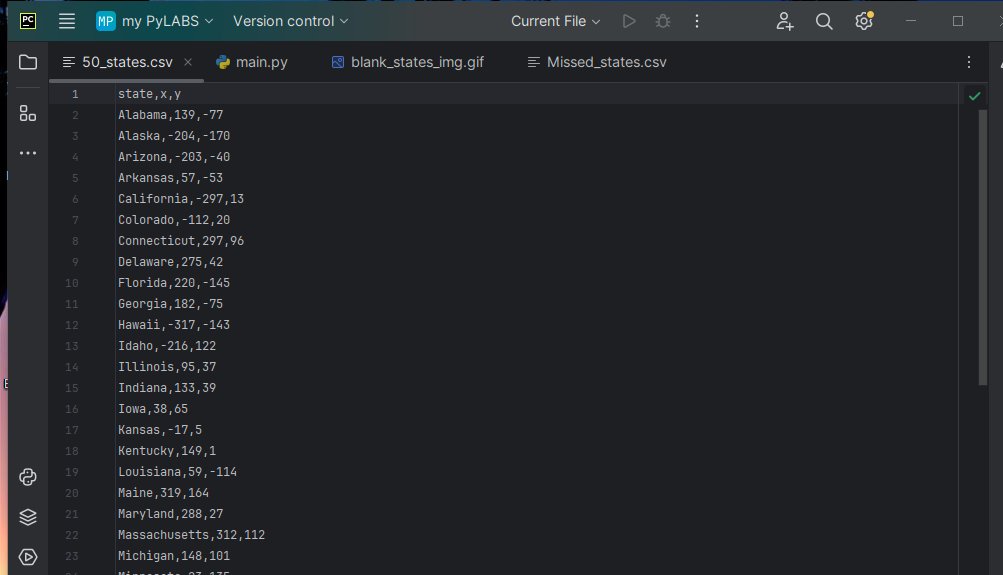
Task: Click the Connecticut,297,96 line
Action: pyautogui.click(x=180, y=241)
